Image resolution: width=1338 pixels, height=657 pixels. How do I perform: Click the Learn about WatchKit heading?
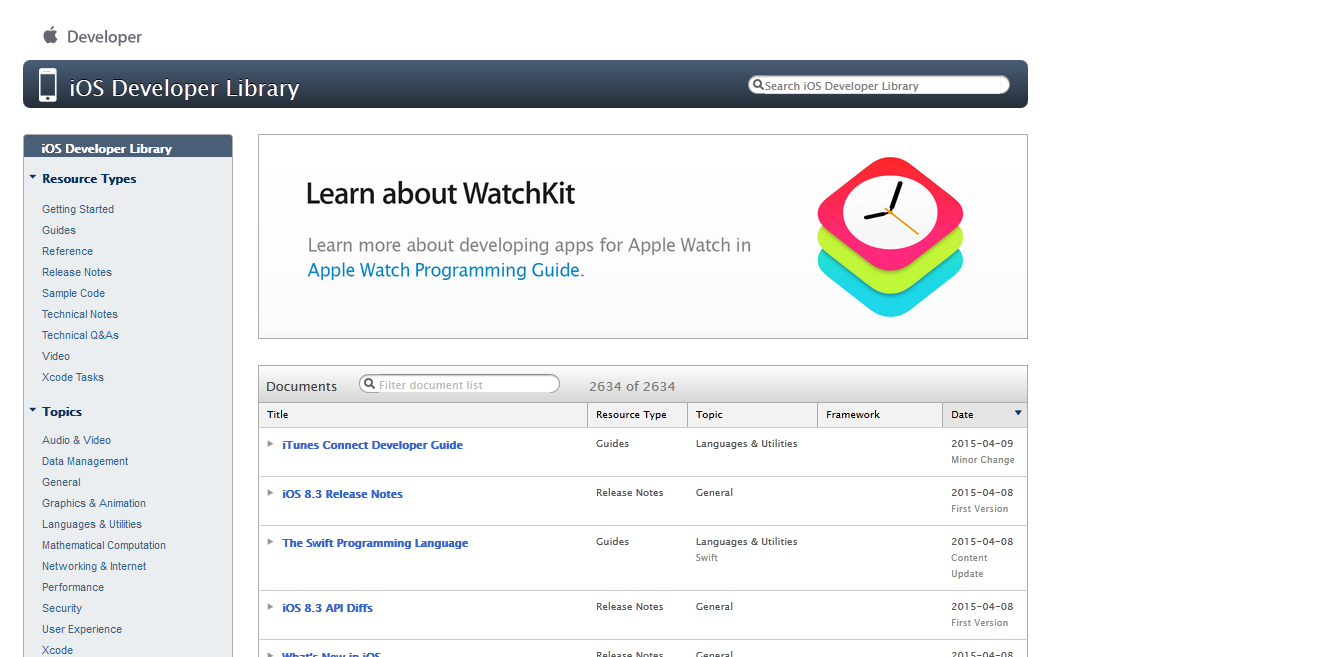click(x=440, y=193)
